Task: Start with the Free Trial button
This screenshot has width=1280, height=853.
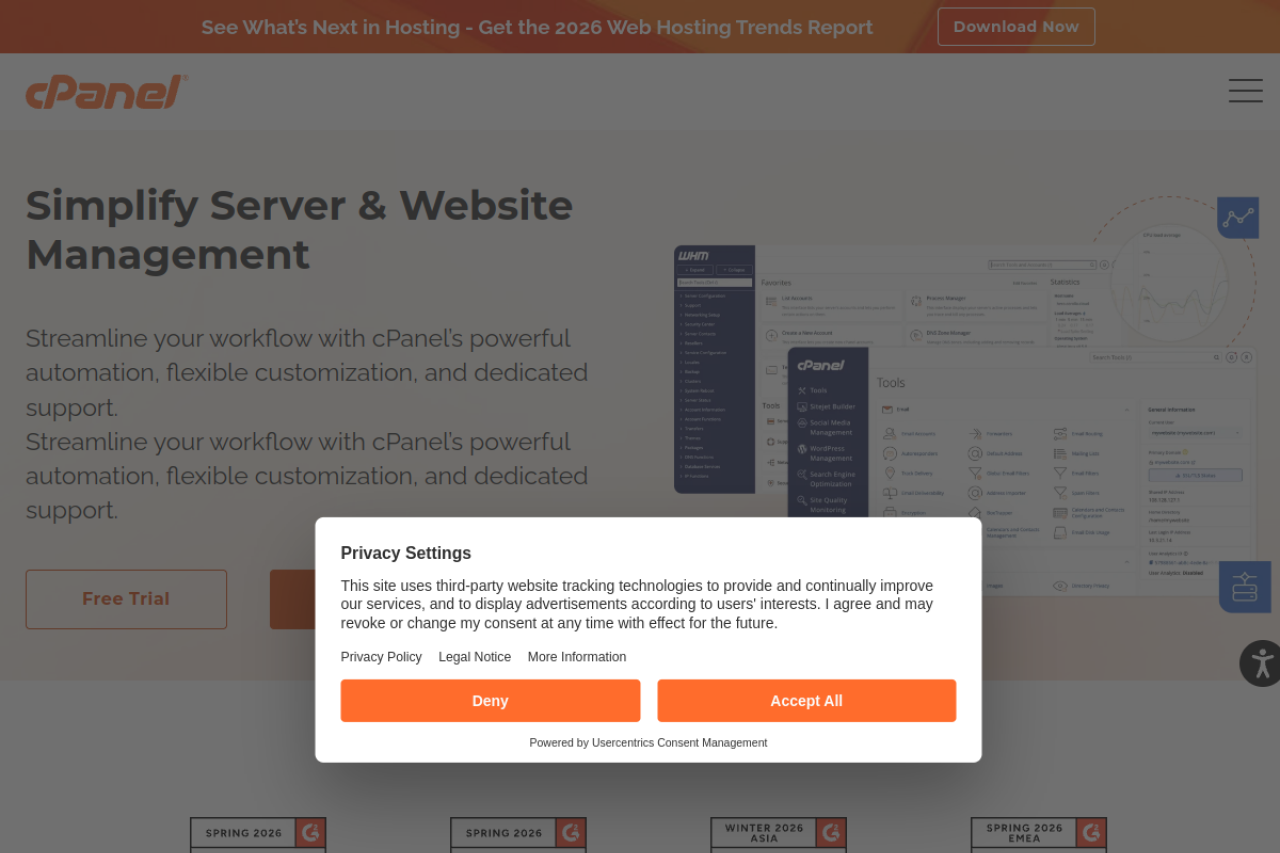Action: [x=126, y=599]
